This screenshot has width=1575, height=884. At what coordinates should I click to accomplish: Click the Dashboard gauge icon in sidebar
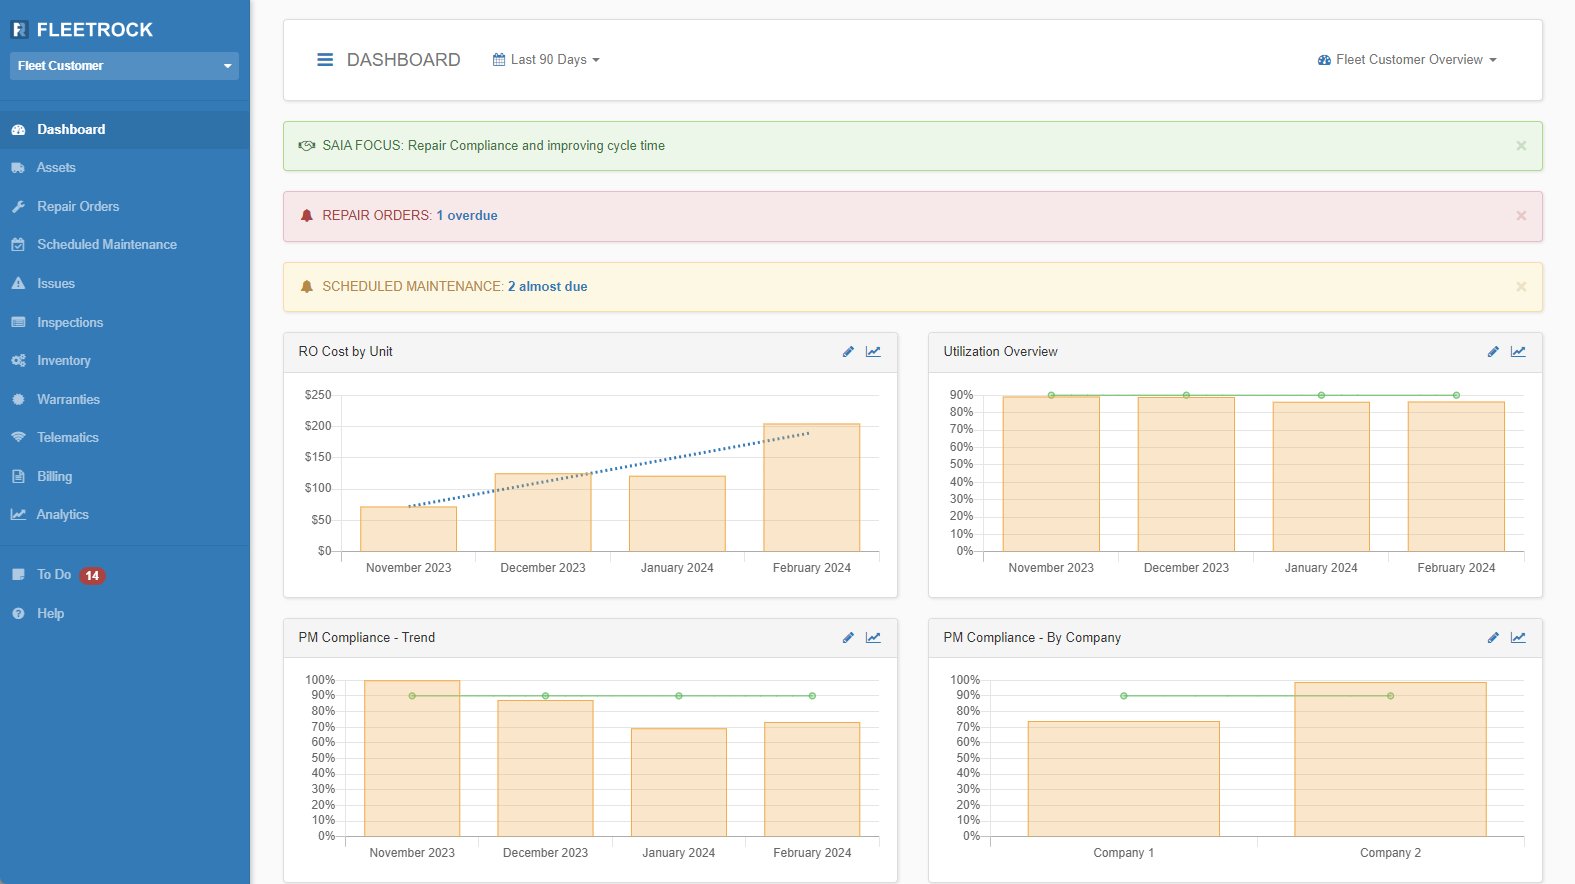tap(18, 130)
